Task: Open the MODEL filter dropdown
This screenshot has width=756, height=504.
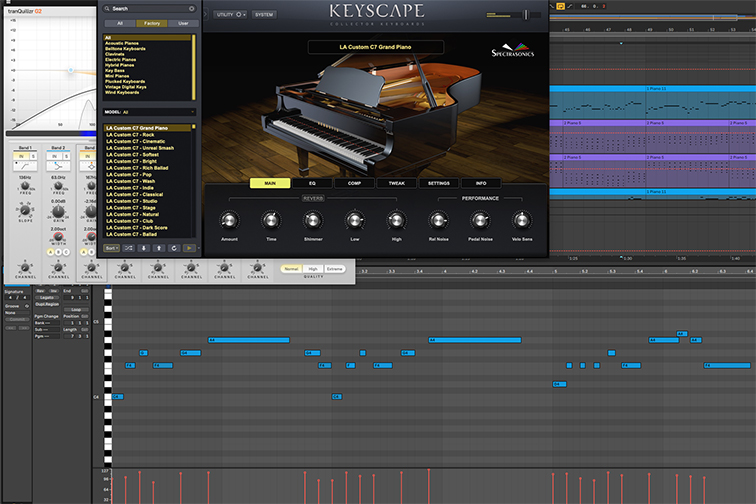Action: pos(149,112)
